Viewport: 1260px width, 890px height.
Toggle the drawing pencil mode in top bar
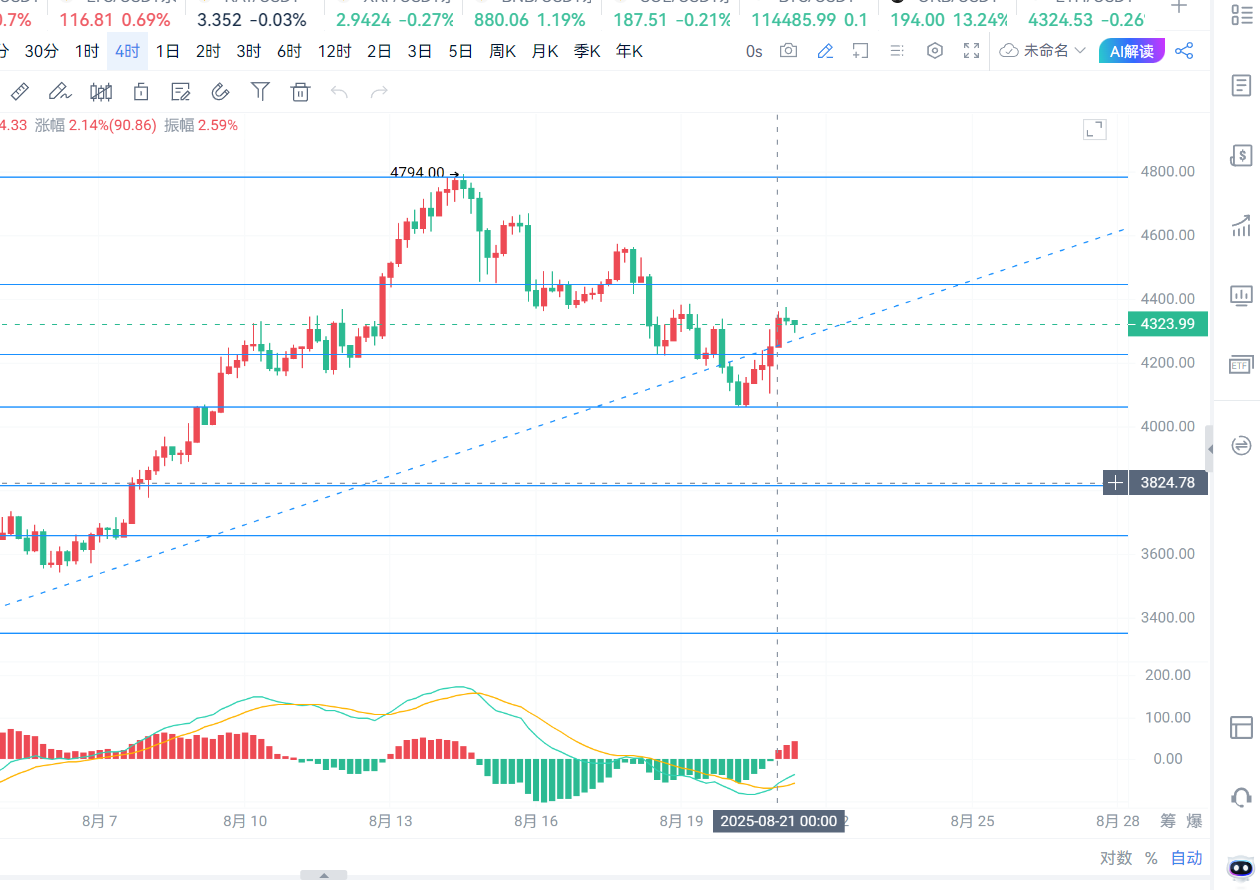tap(825, 51)
